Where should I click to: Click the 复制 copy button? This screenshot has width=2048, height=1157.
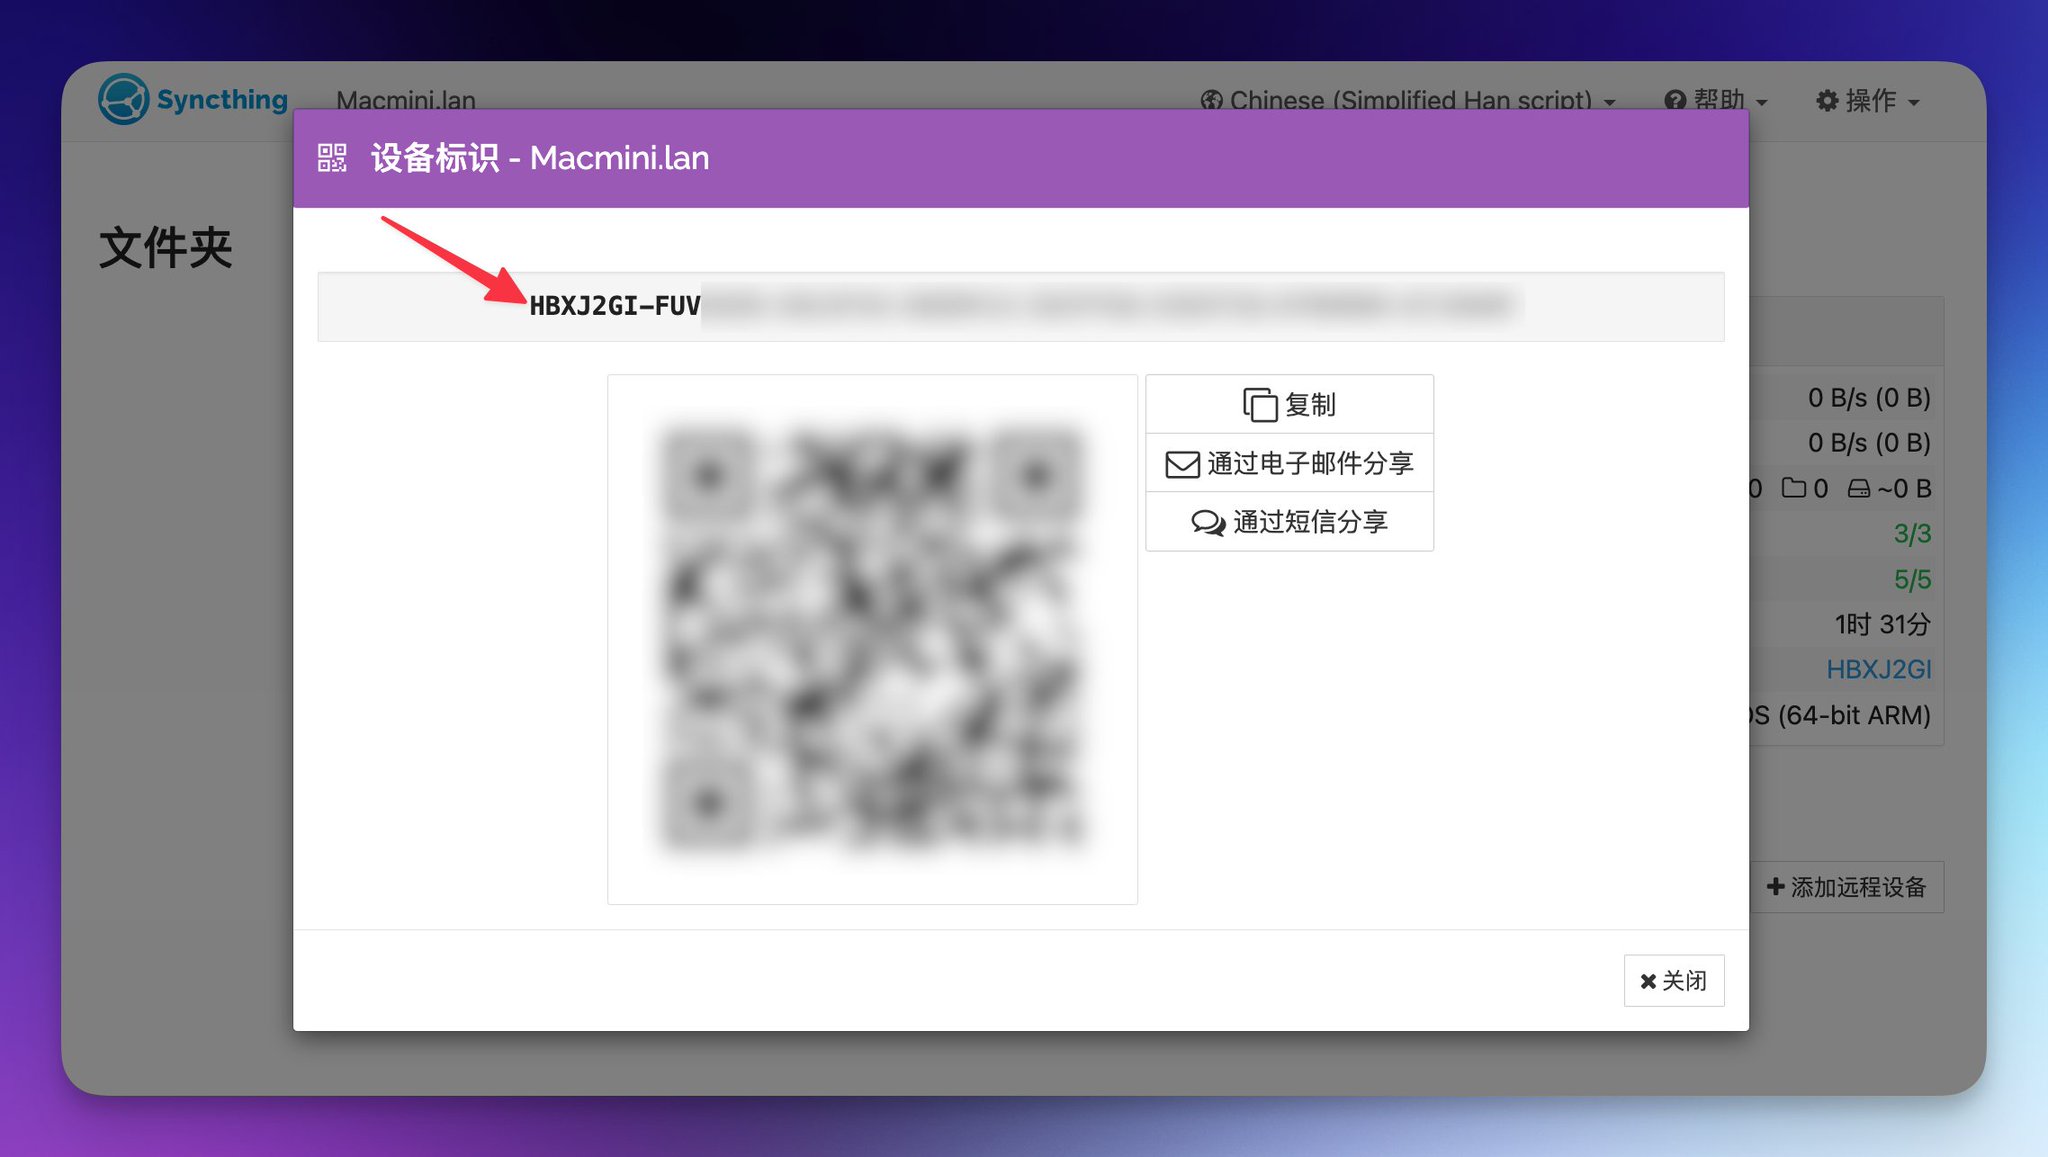tap(1289, 404)
